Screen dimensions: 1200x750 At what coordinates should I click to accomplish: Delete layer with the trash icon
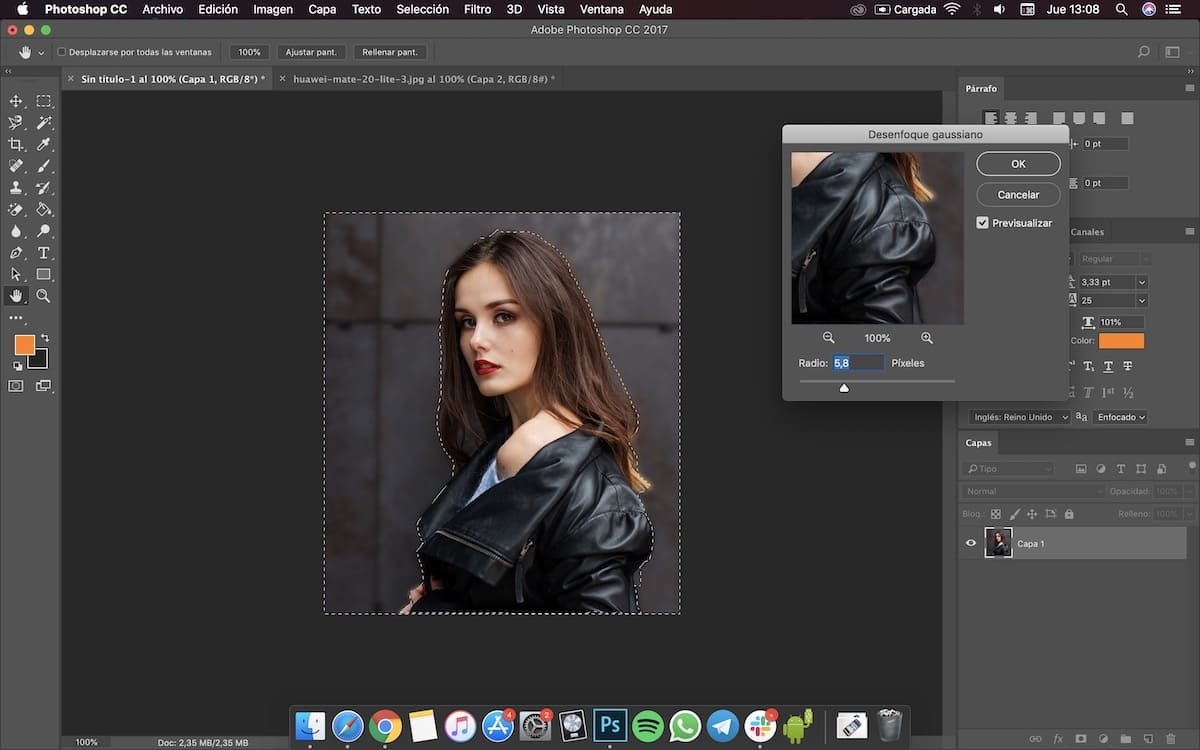pyautogui.click(x=1171, y=738)
